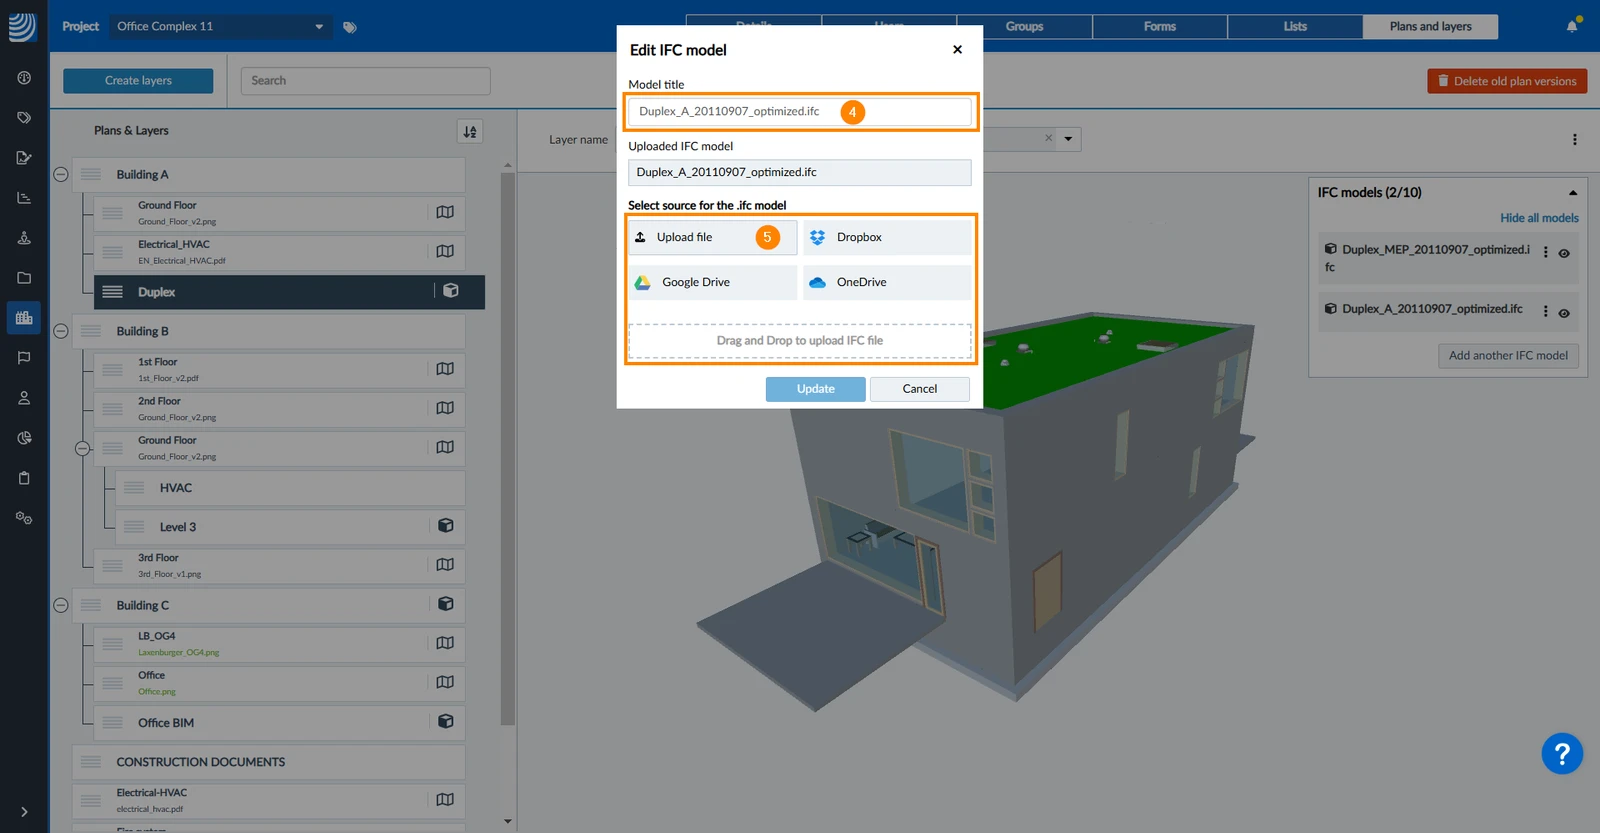1600x833 pixels.
Task: Collapse the IFC models panel
Action: pos(1573,193)
